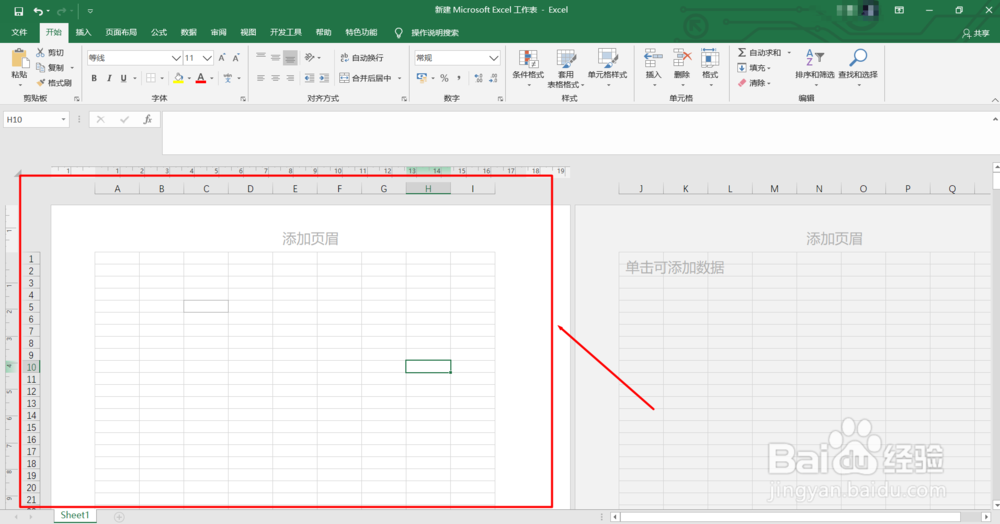Click the Undo arrow in title bar
1000x524 pixels.
[38, 11]
